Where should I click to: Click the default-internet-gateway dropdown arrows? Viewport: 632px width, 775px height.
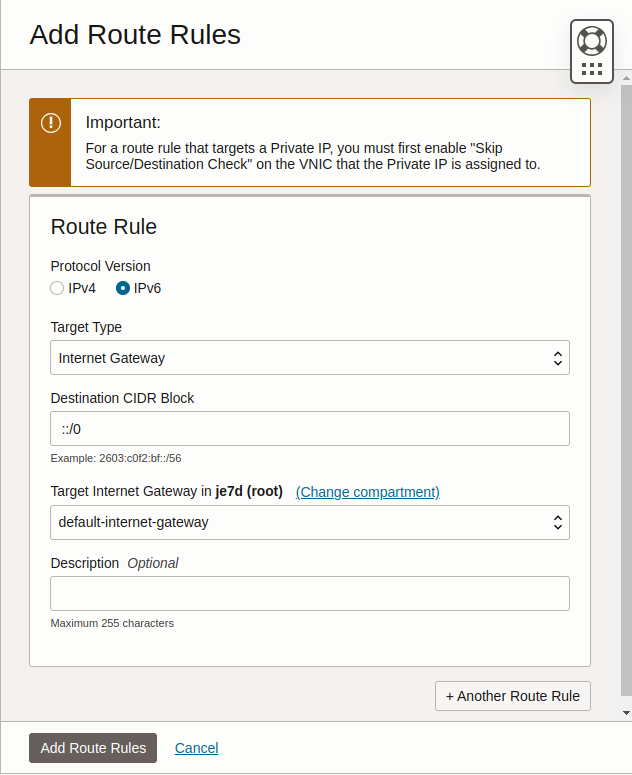pos(557,522)
